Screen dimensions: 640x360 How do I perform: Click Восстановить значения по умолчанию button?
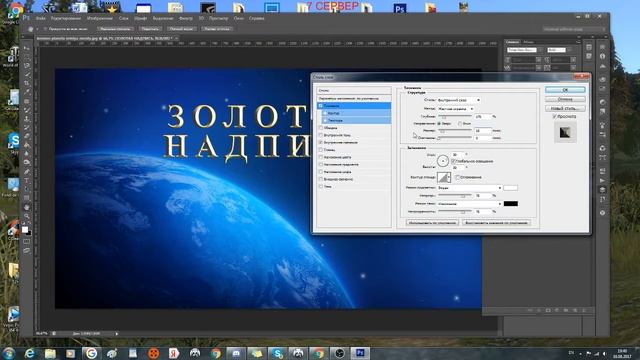point(496,223)
